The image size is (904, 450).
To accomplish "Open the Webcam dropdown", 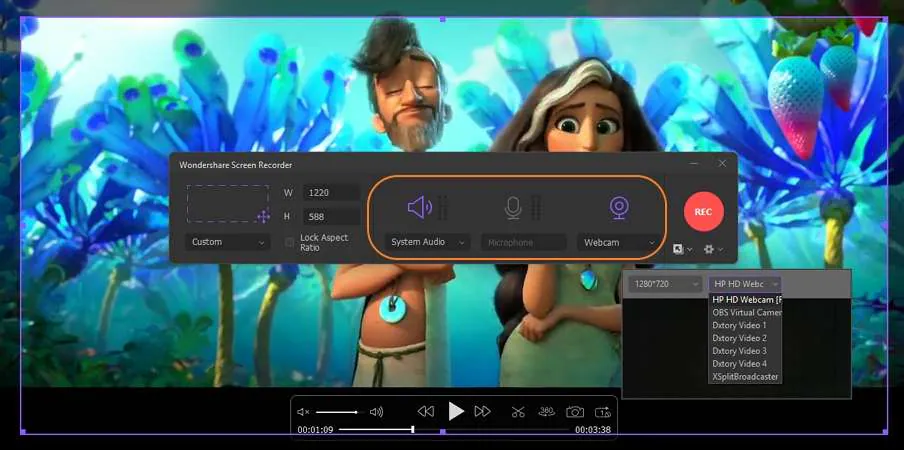I will click(620, 243).
